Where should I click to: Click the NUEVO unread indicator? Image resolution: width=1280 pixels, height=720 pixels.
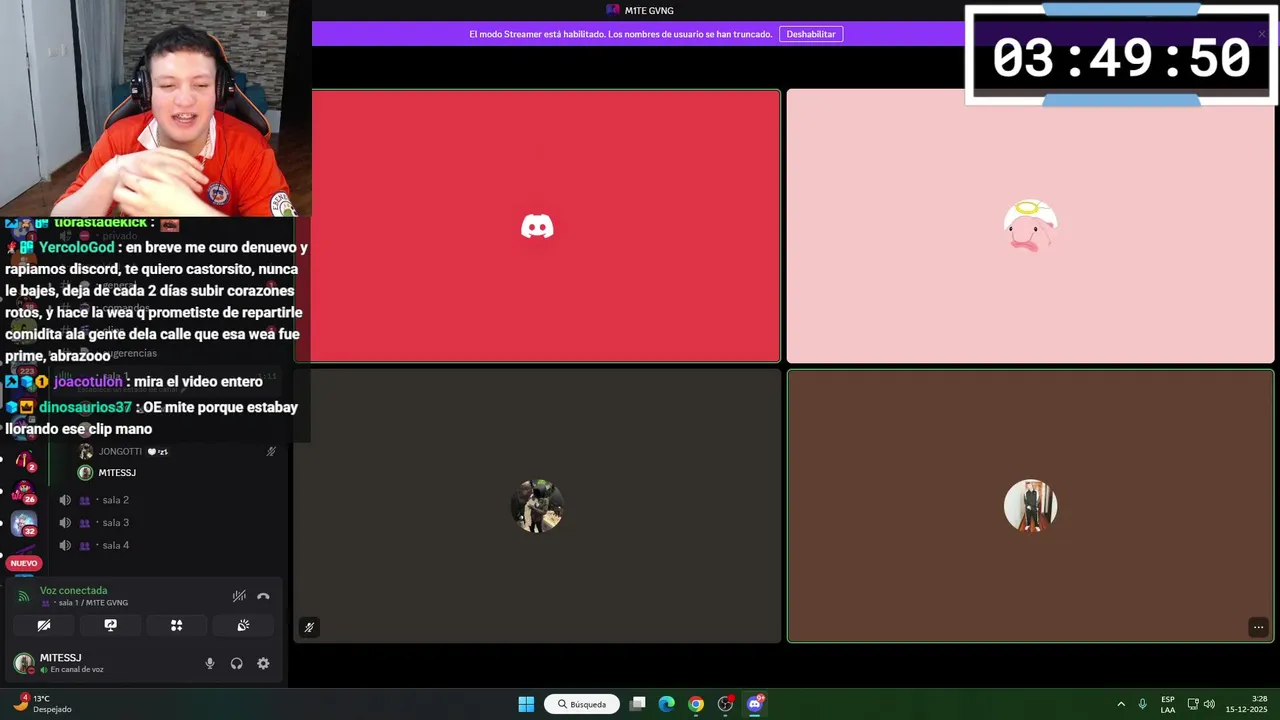(24, 563)
